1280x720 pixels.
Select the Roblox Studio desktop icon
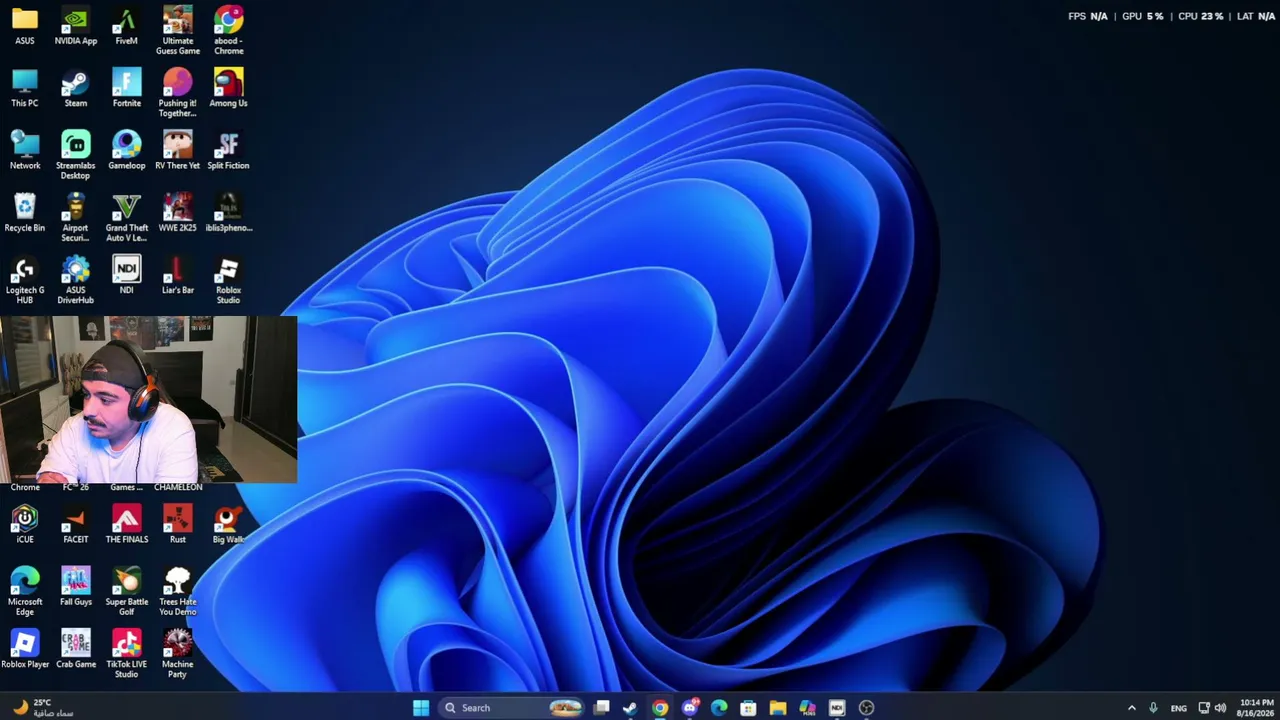click(x=228, y=280)
